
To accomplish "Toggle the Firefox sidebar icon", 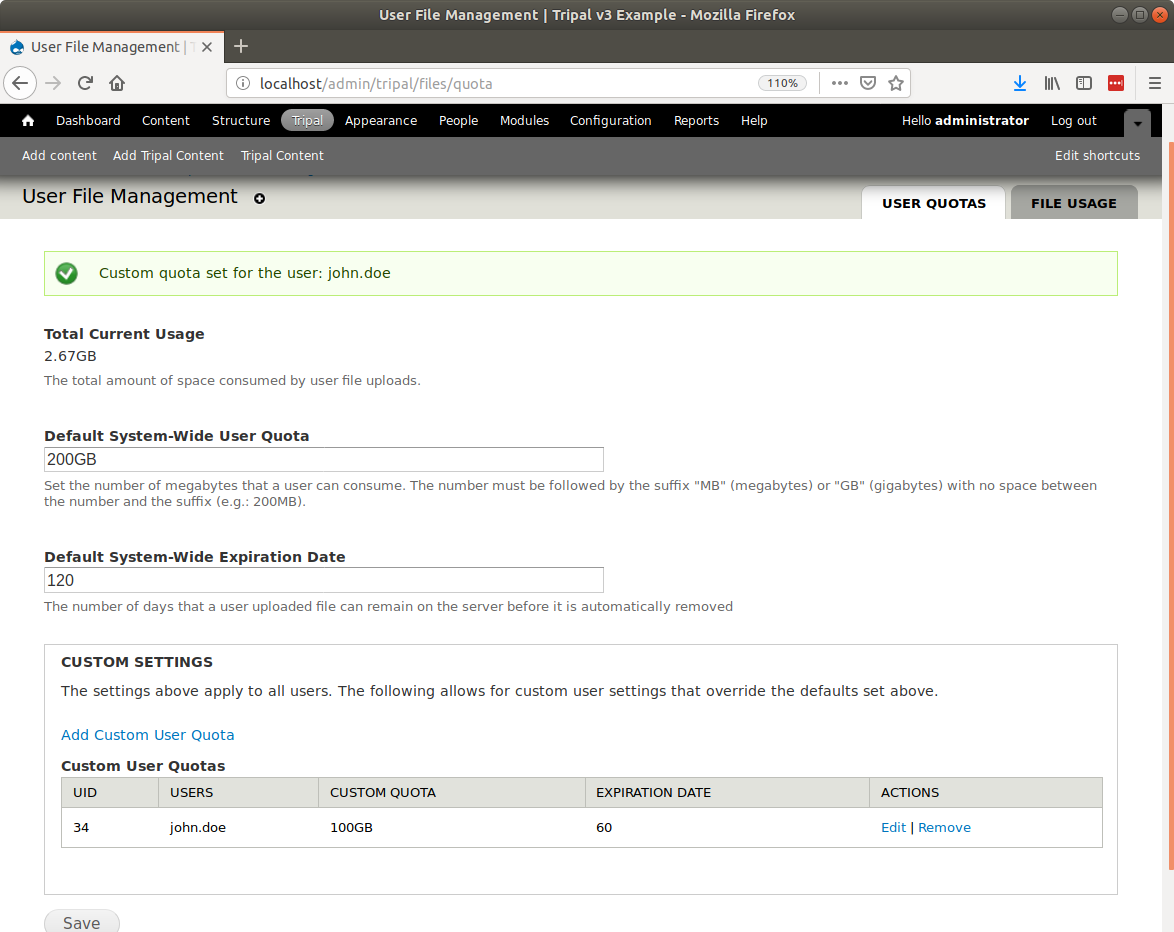I will tap(1084, 83).
